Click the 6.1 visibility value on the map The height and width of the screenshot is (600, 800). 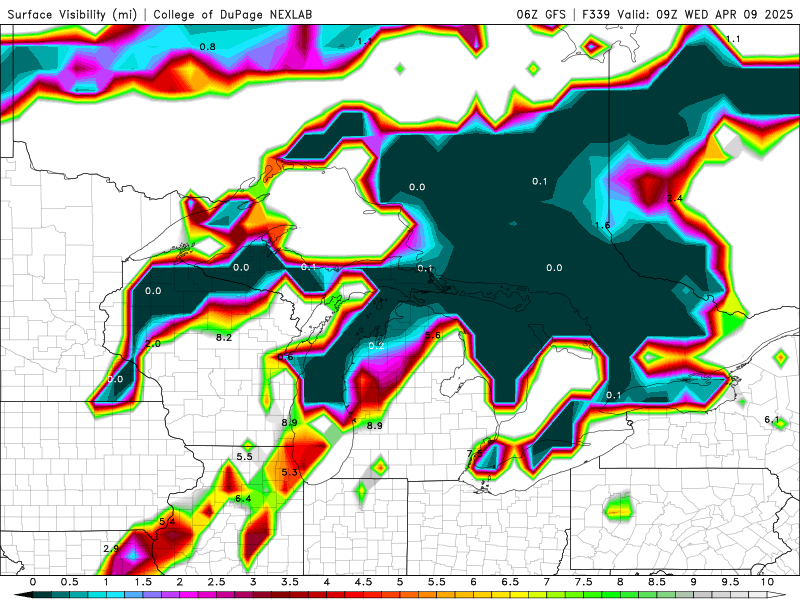pyautogui.click(x=771, y=420)
